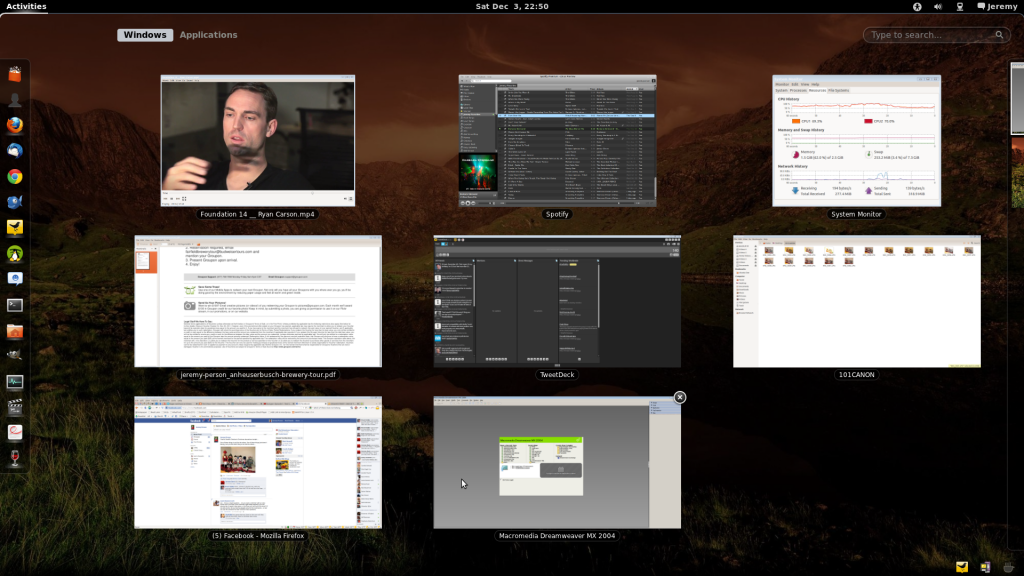Click the video clapperboard icon in dash
1024x576 pixels.
click(x=15, y=407)
